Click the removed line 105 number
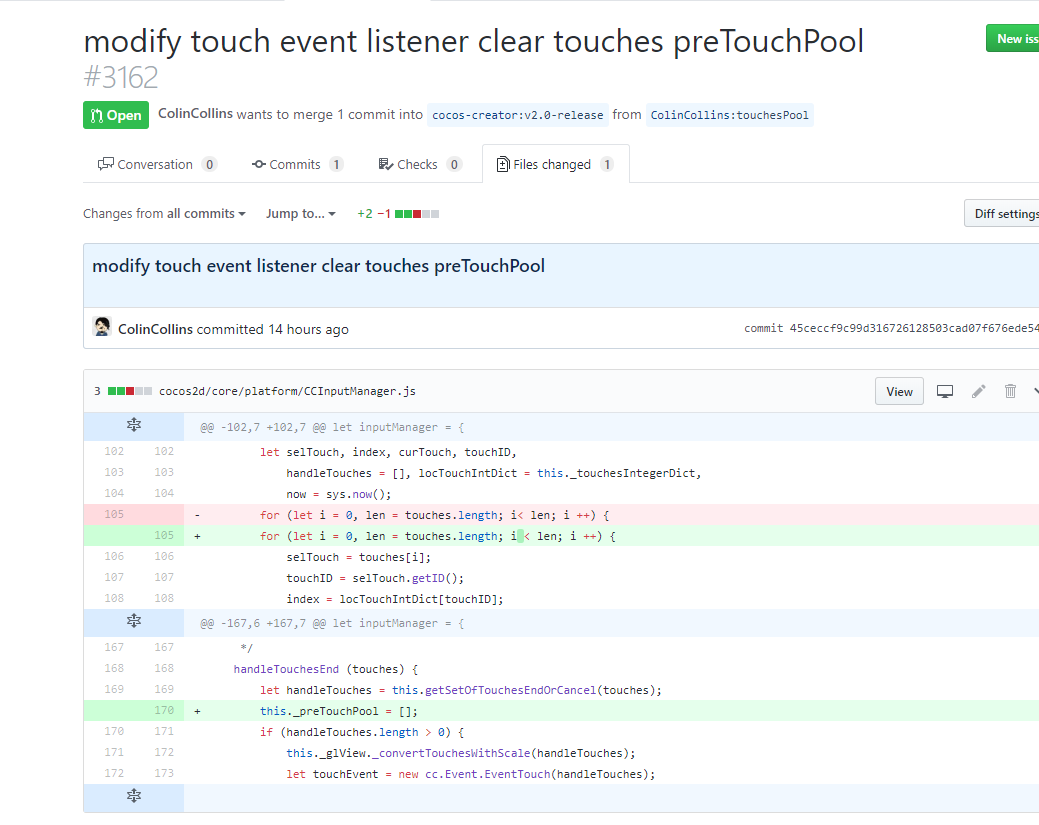The image size is (1039, 825). coord(114,514)
